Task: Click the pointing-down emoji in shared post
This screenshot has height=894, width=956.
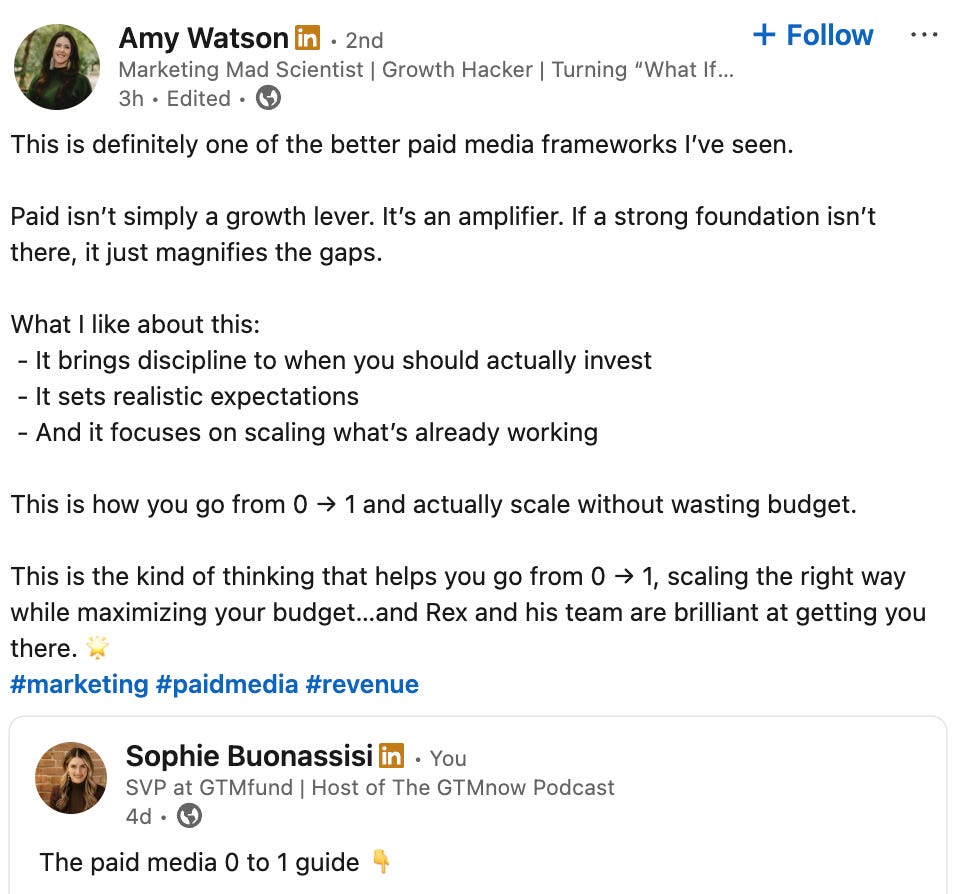Action: (x=382, y=862)
